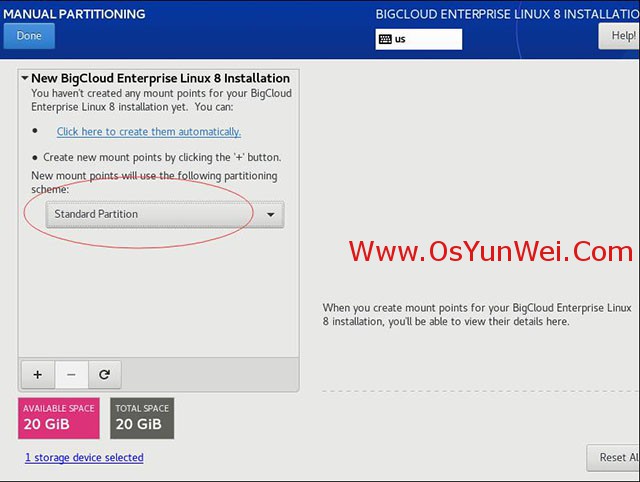Open the Standard Partition scheme dropdown
The width and height of the screenshot is (640, 482).
click(165, 214)
